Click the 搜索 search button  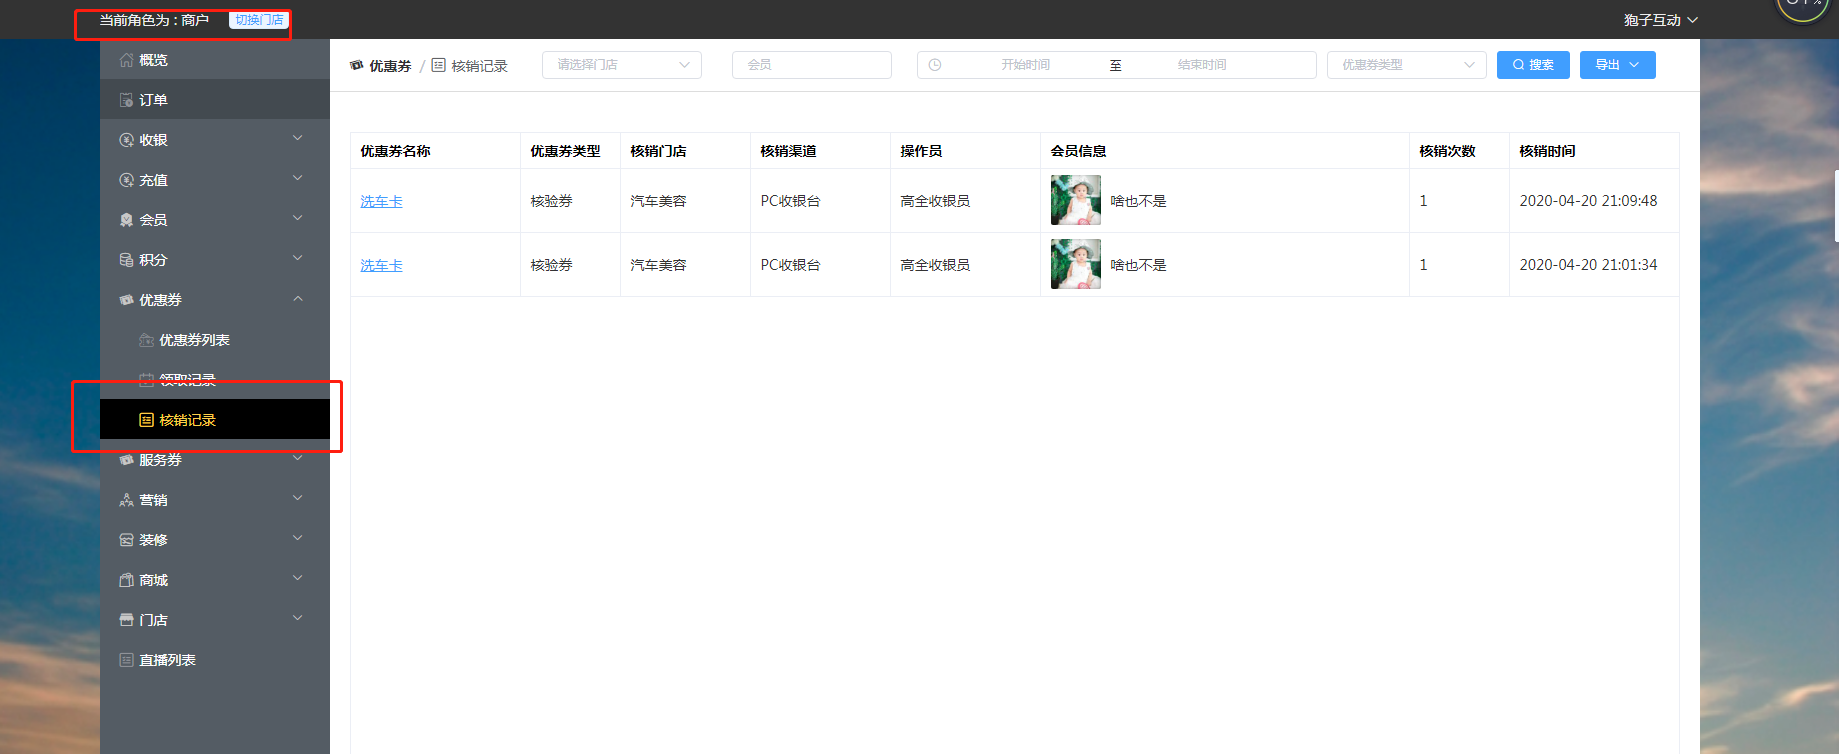(1533, 65)
